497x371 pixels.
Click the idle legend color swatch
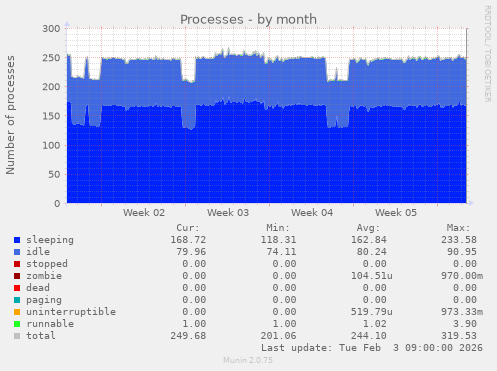point(17,252)
